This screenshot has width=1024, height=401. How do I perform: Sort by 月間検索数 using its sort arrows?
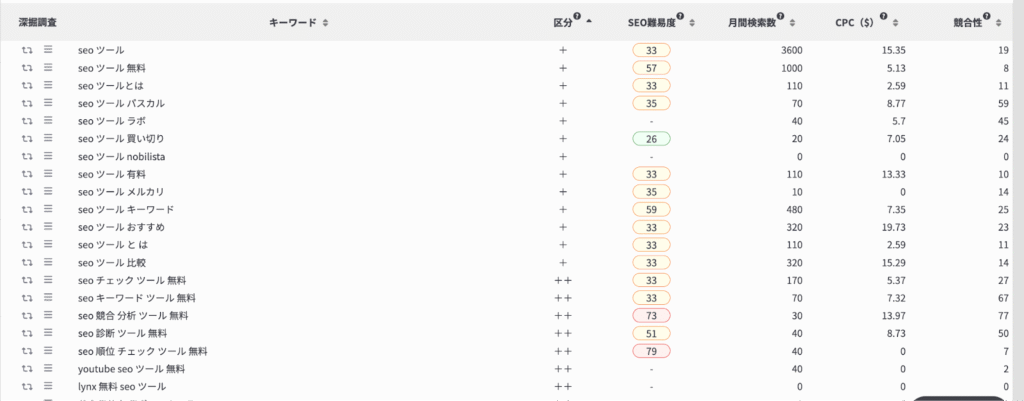click(x=792, y=23)
